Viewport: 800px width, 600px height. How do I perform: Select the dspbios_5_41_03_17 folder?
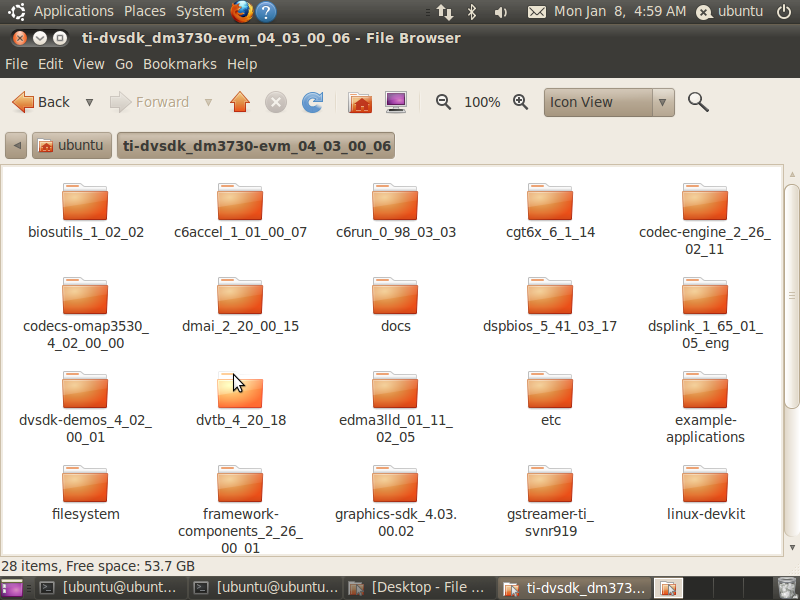pos(550,305)
